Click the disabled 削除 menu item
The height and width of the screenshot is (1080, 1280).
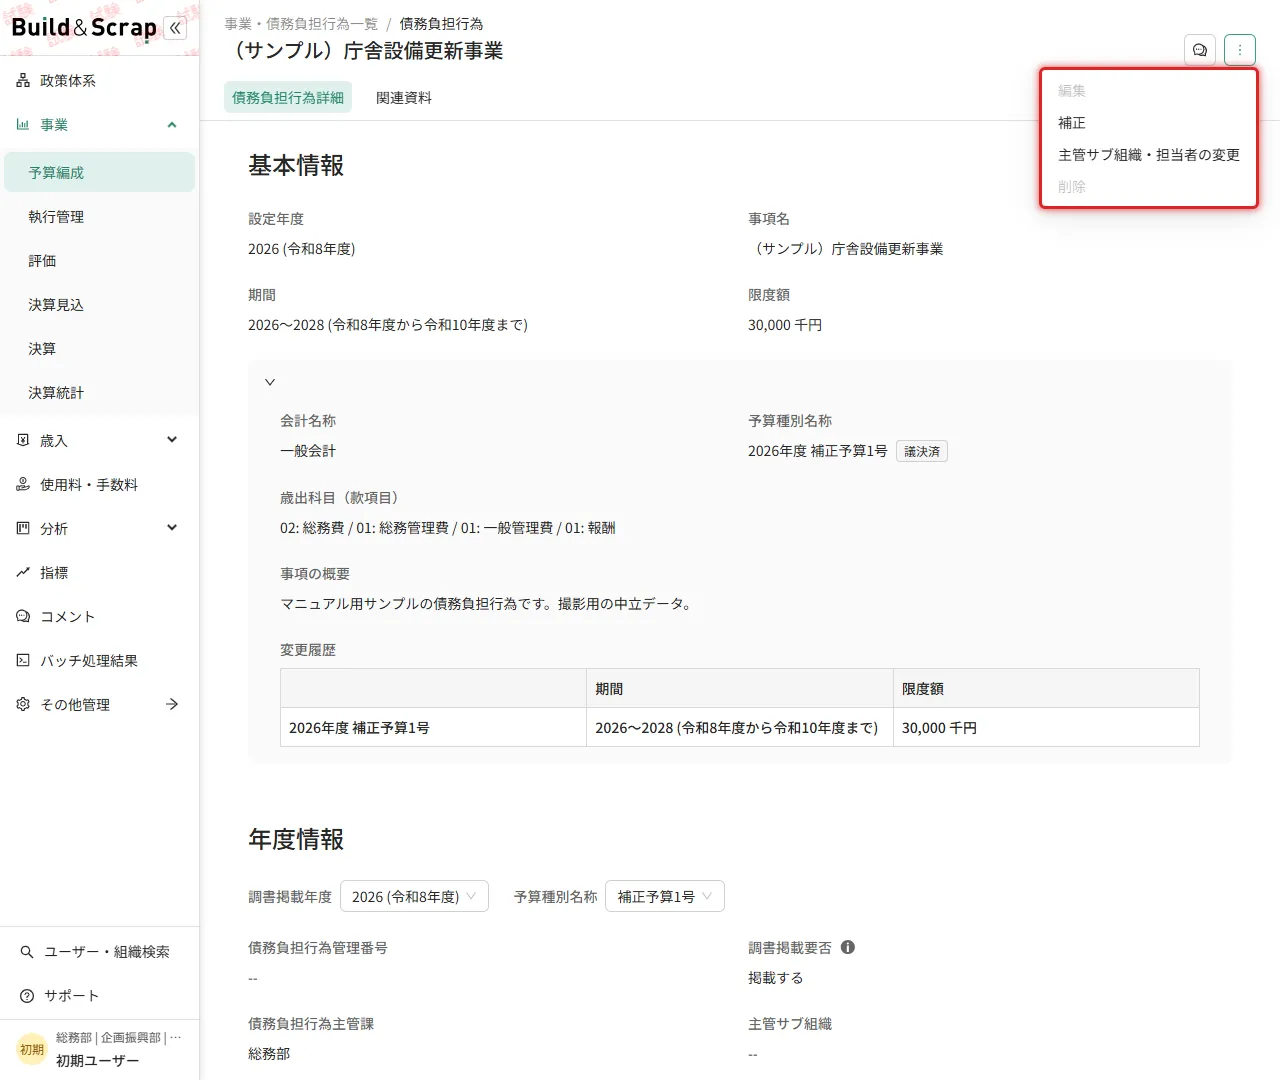1148,187
